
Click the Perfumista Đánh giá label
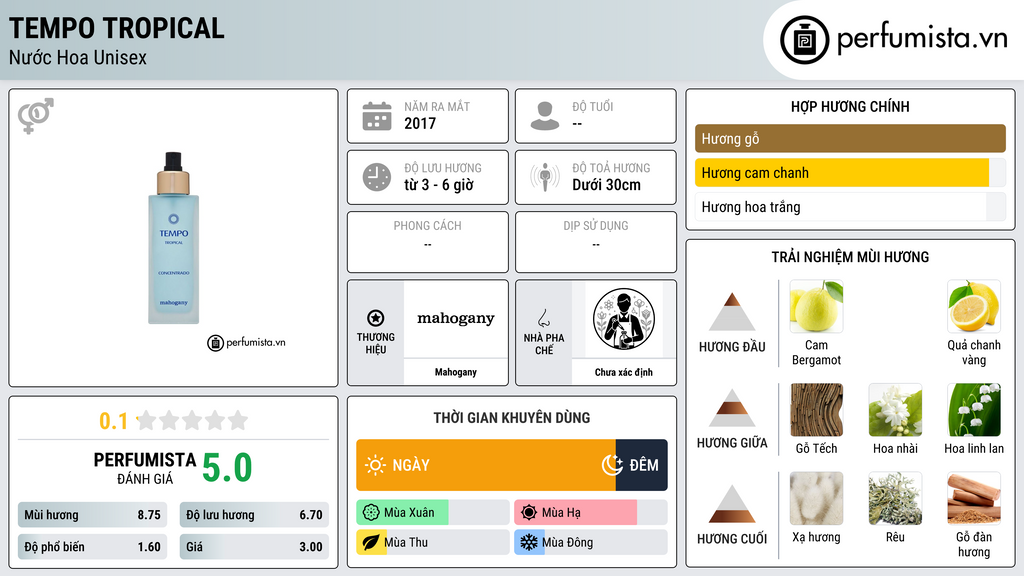point(145,468)
